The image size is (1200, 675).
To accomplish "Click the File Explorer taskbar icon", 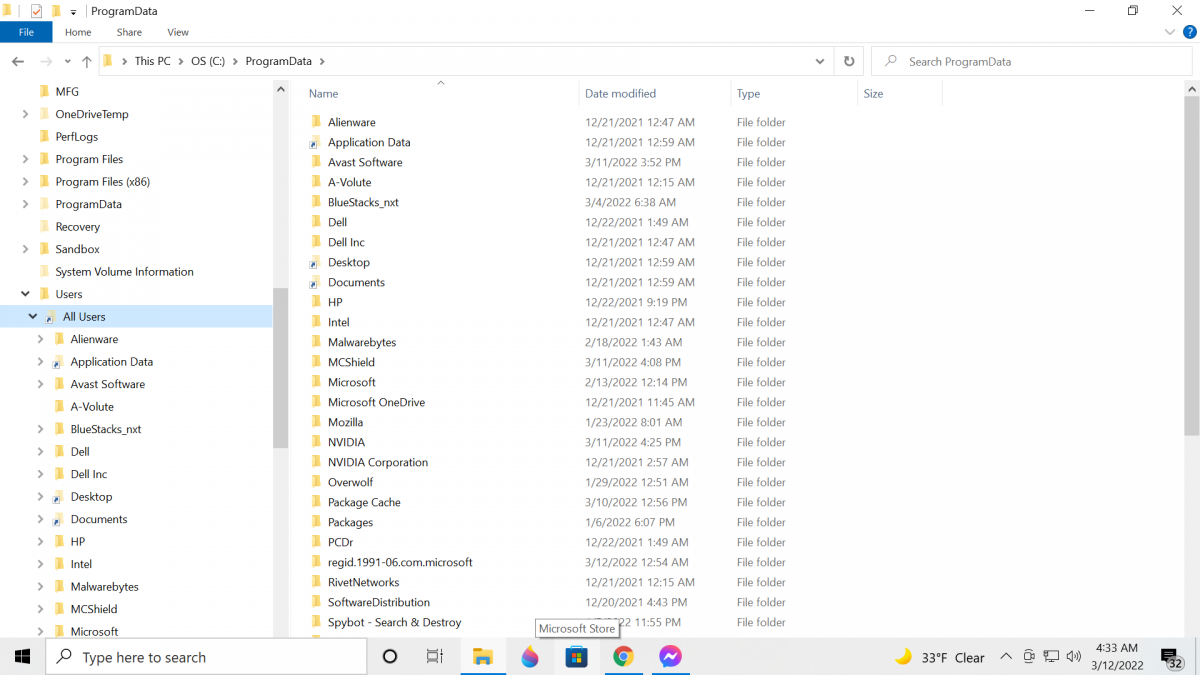I will pyautogui.click(x=483, y=657).
